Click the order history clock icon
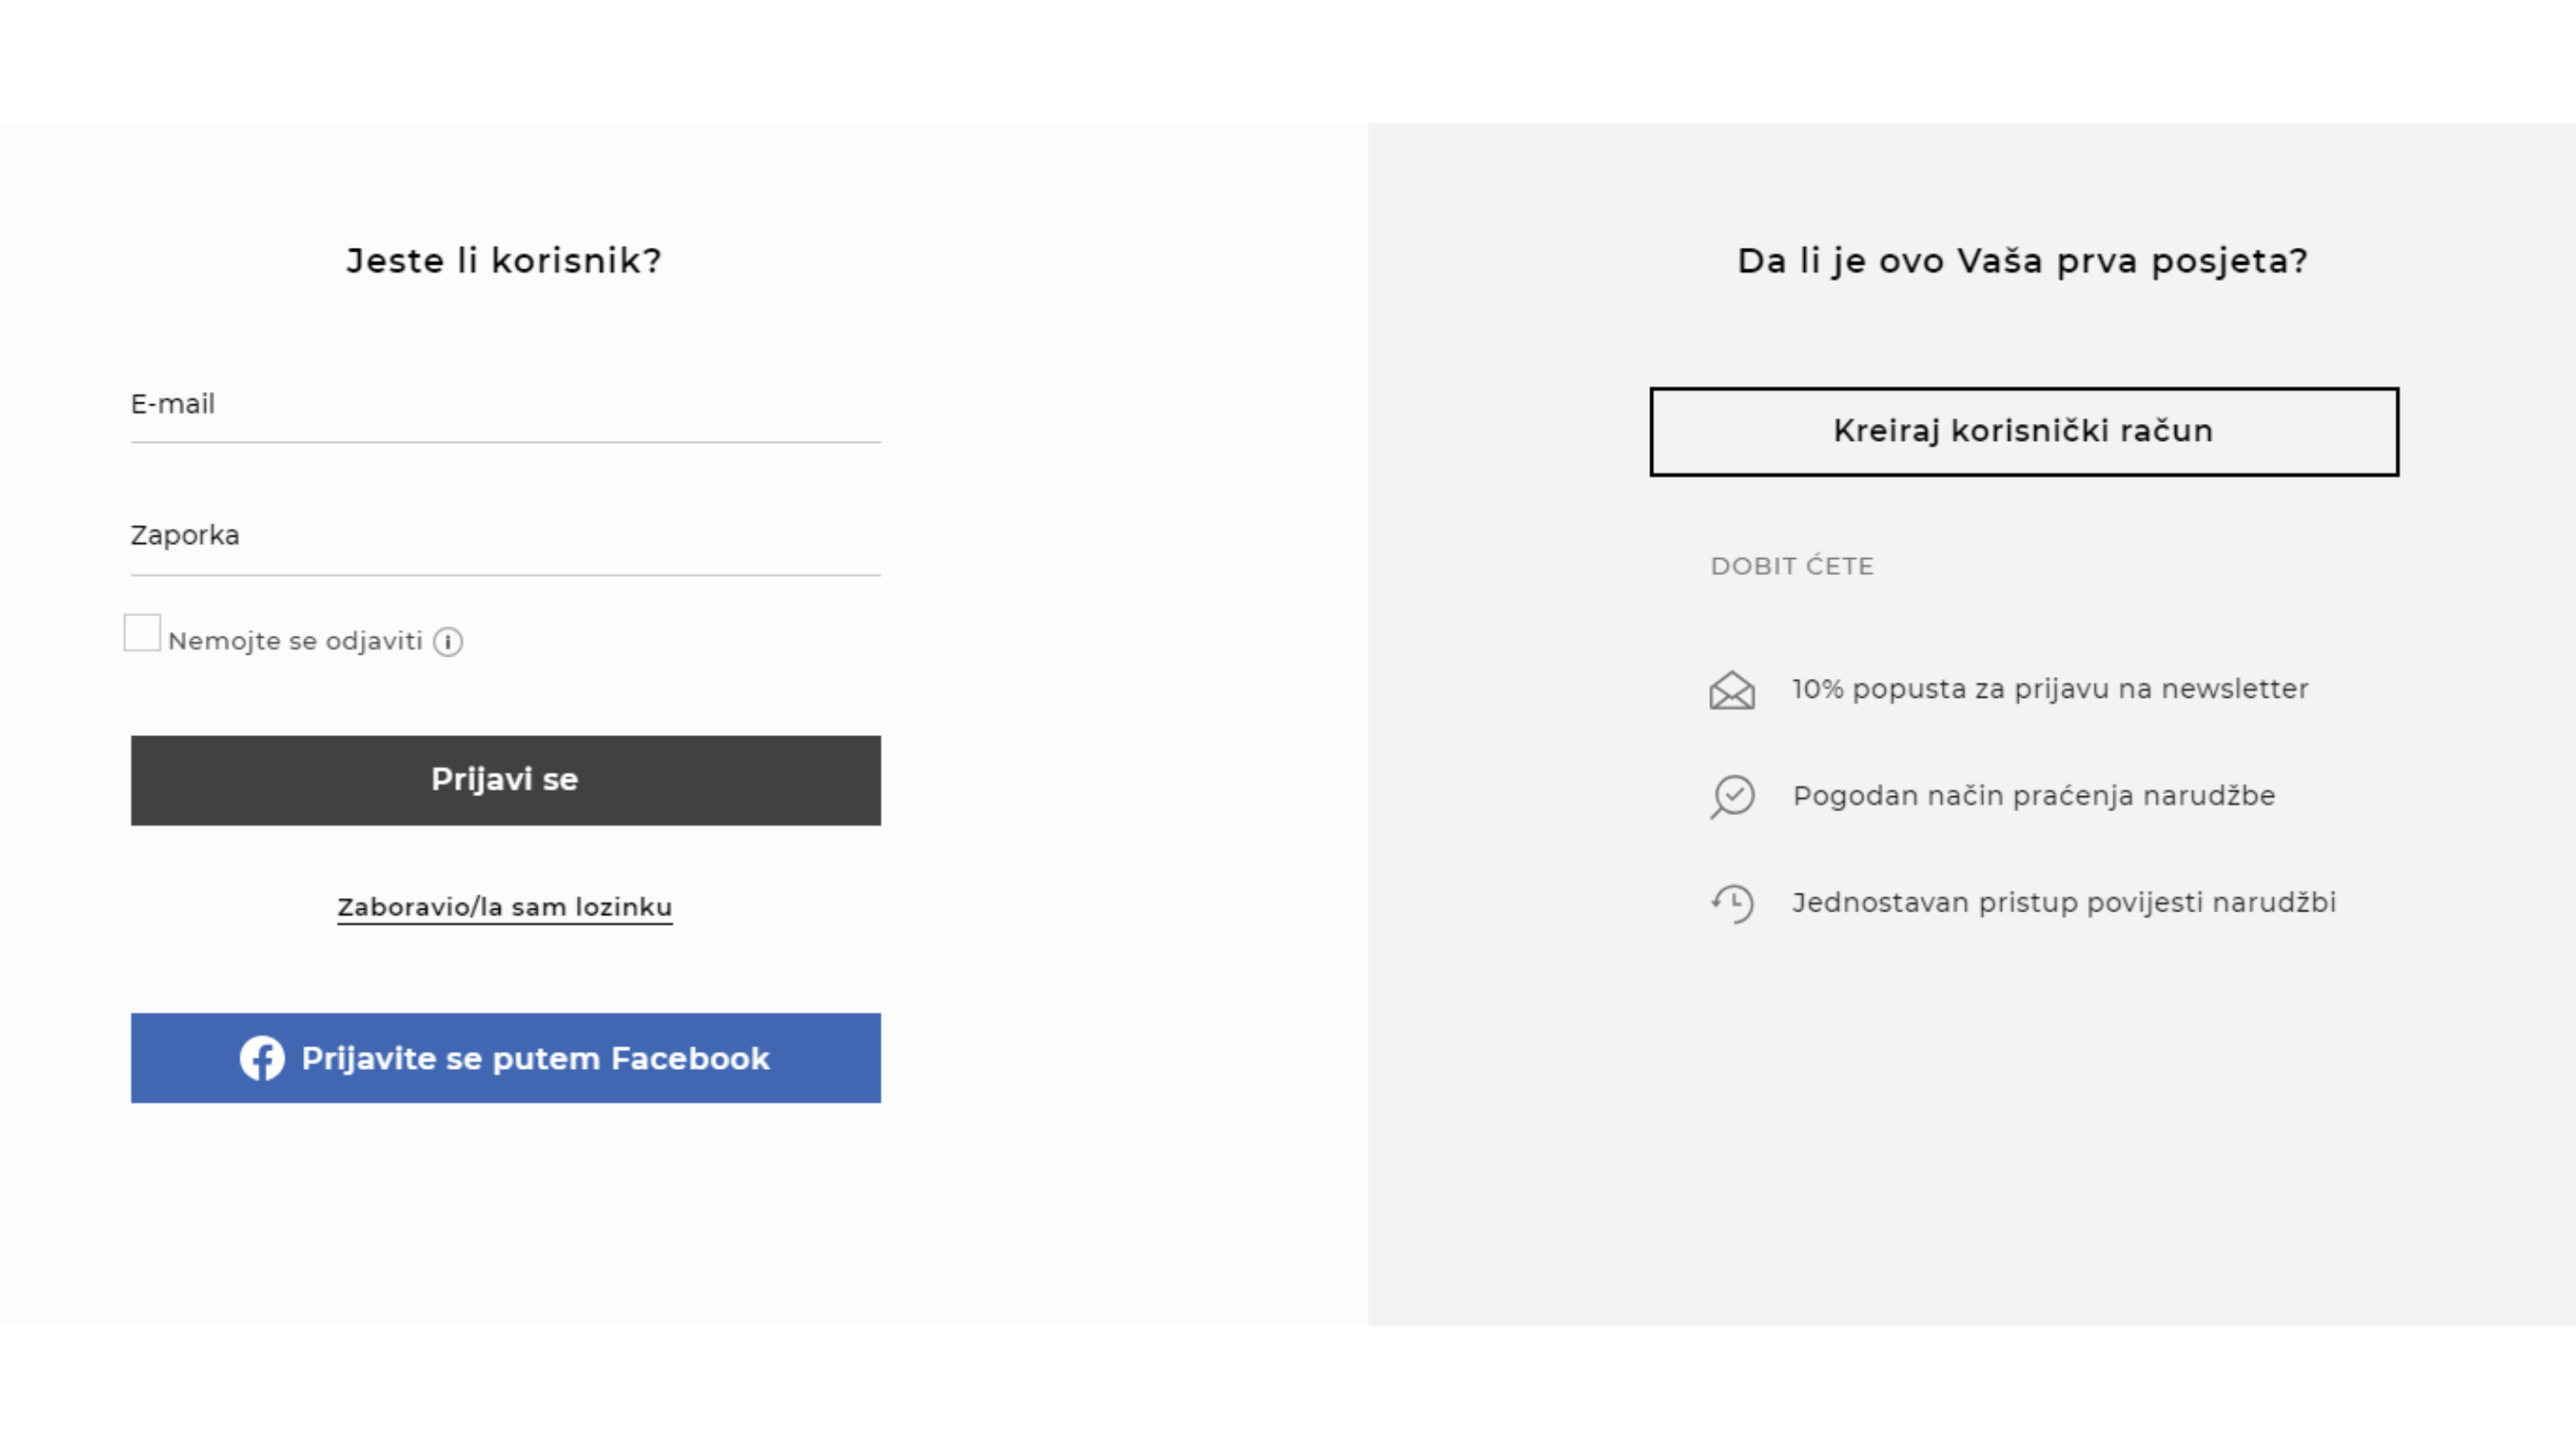The image size is (2576, 1449). 1732,903
